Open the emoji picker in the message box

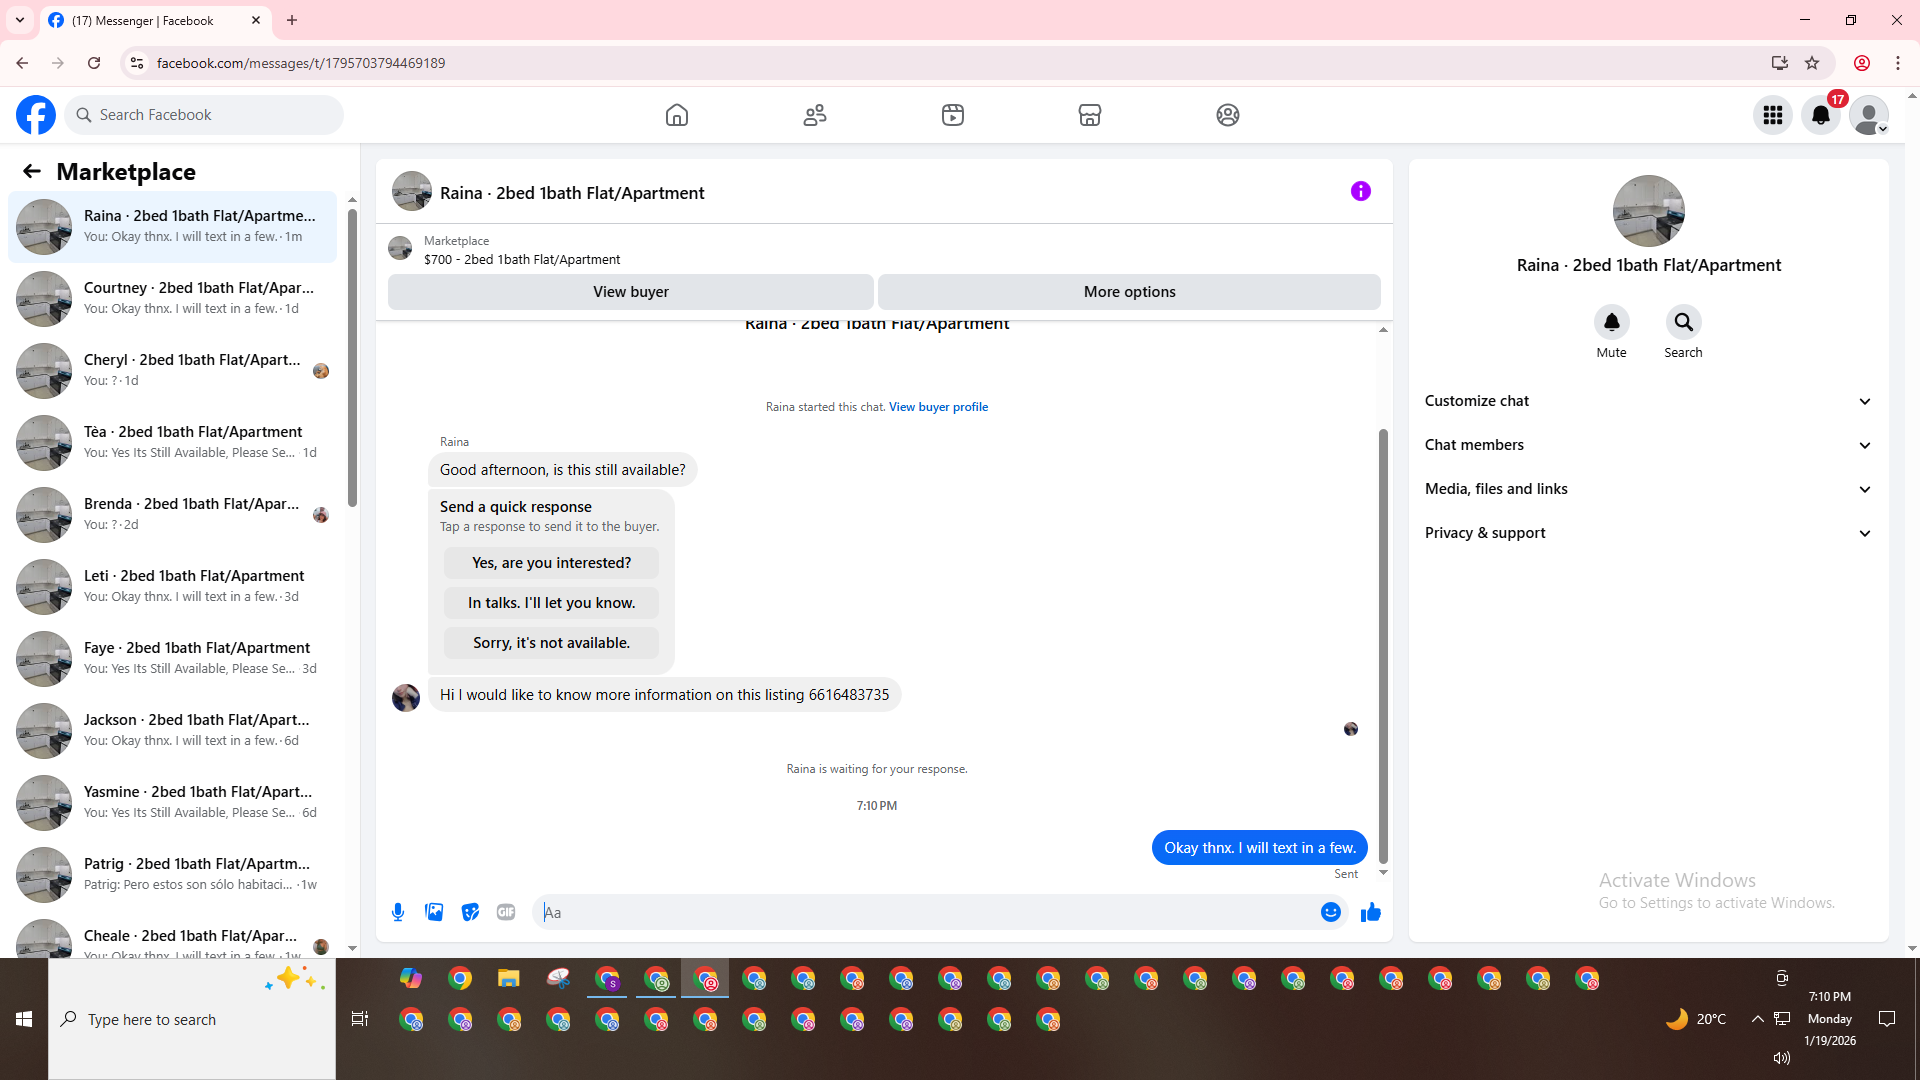pos(1330,912)
